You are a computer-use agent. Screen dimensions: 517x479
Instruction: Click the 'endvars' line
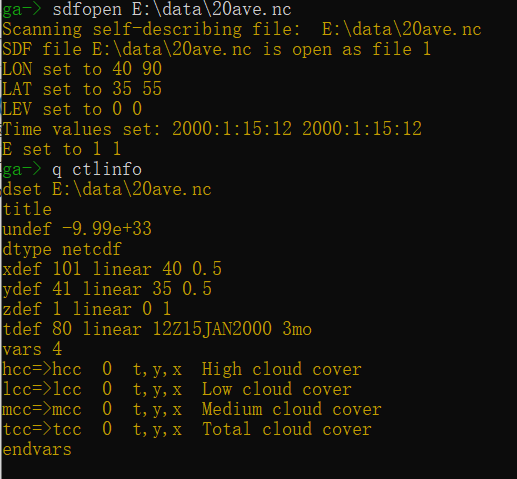point(37,449)
